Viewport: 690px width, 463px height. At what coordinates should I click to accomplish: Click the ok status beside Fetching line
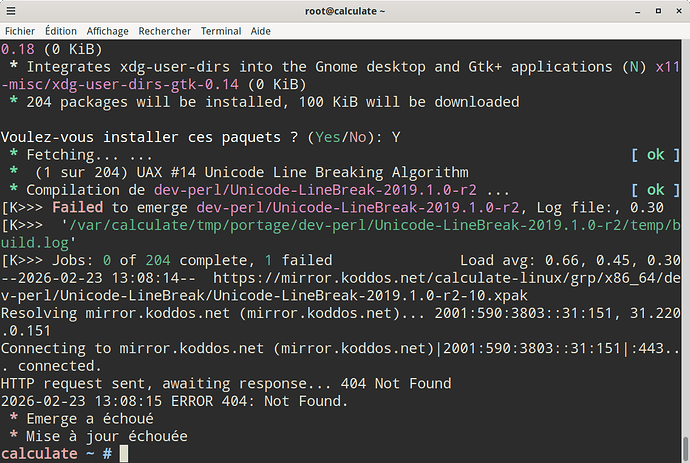click(x=655, y=155)
